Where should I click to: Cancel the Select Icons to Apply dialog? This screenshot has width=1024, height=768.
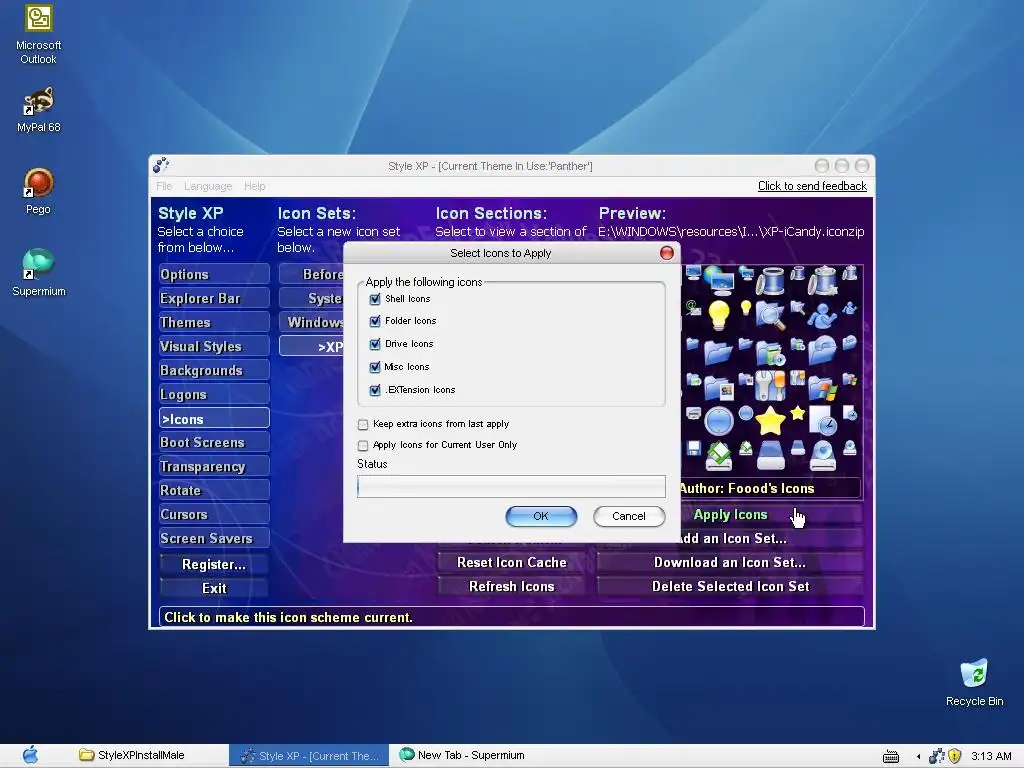(629, 516)
